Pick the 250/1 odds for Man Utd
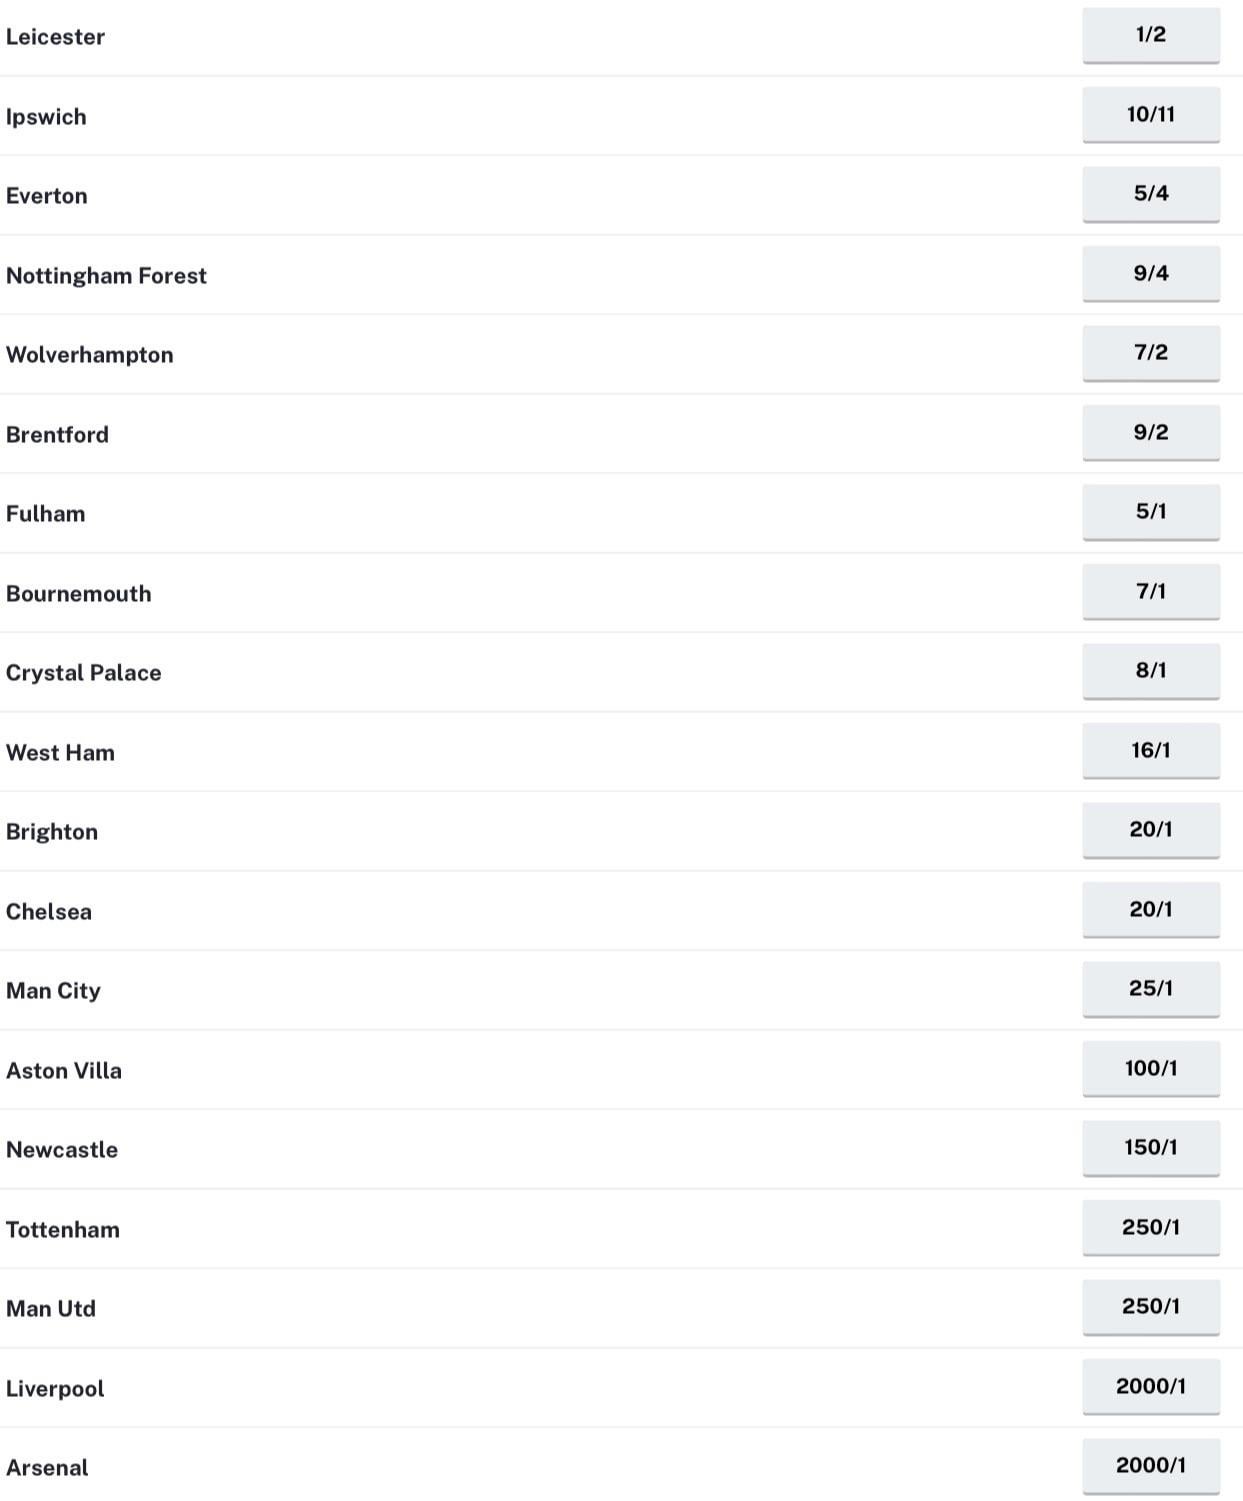This screenshot has height=1501, width=1243. tap(1151, 1306)
